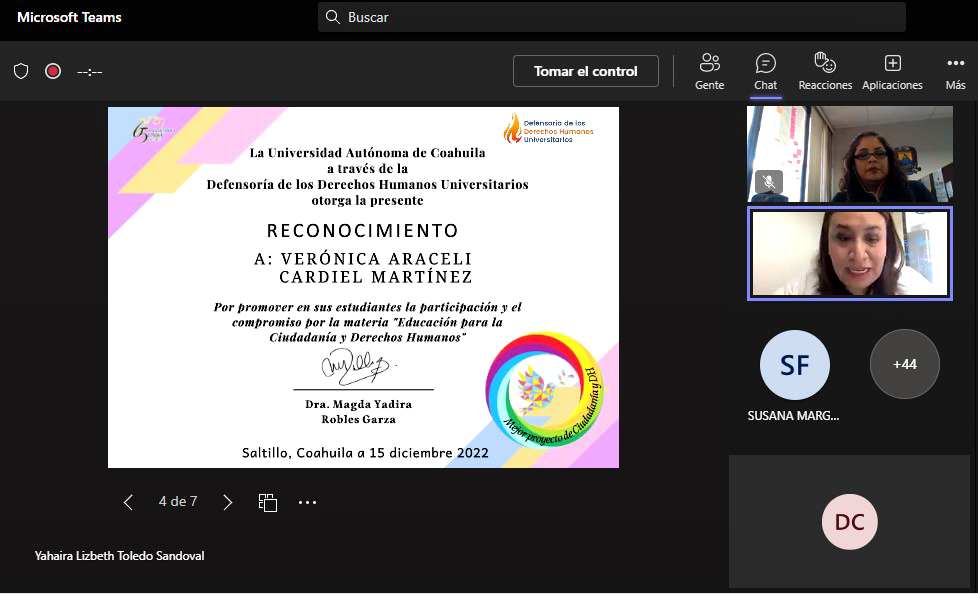Screen dimensions: 978x596
Task: Expand the Más options menu
Action: pos(955,71)
